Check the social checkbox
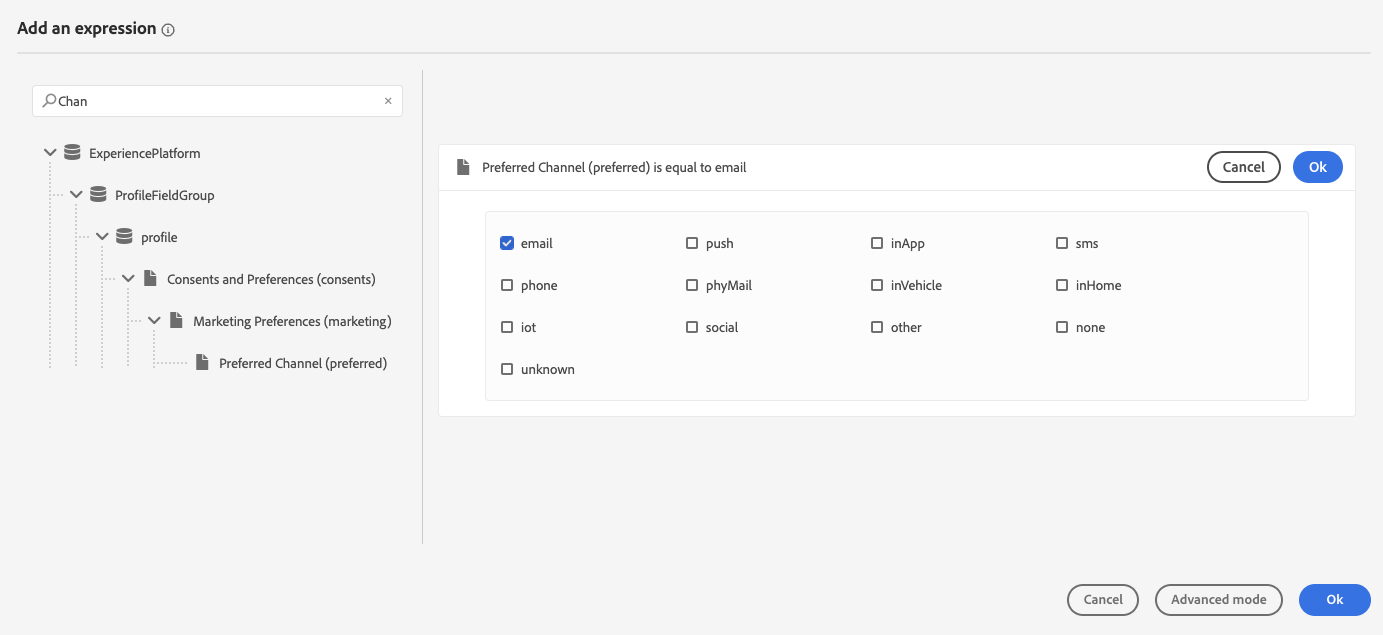Image resolution: width=1383 pixels, height=635 pixels. [x=692, y=327]
